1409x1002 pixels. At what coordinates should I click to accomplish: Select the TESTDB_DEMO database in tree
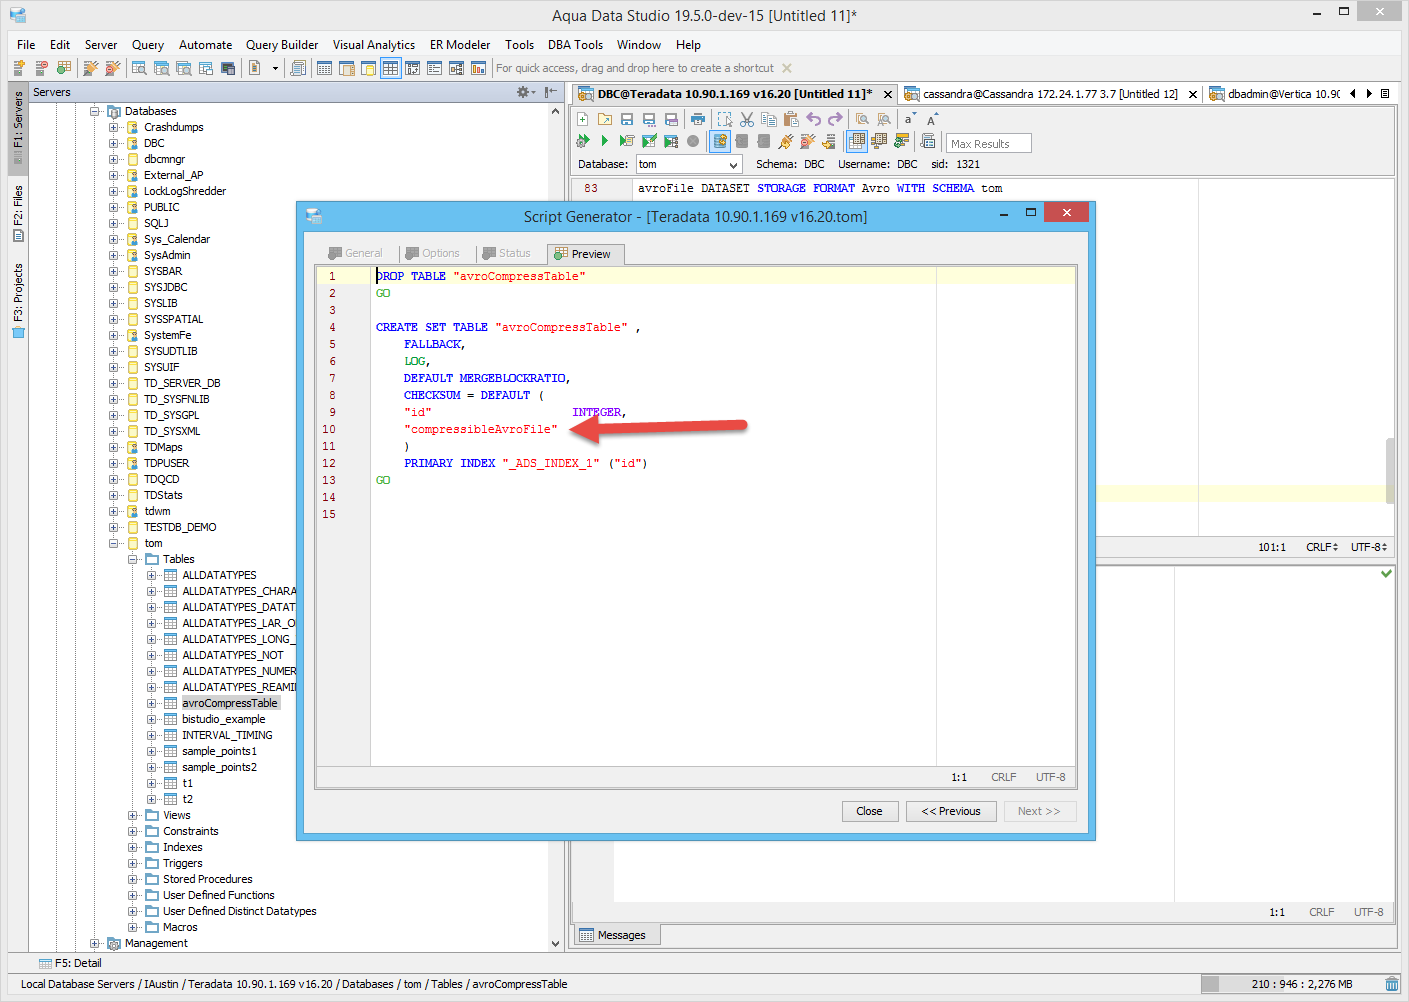point(180,527)
